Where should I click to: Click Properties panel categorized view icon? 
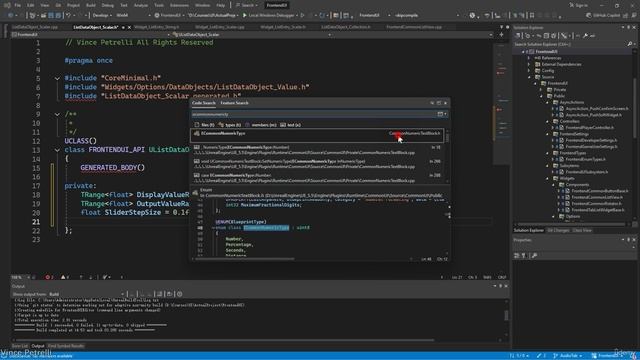tap(517, 256)
